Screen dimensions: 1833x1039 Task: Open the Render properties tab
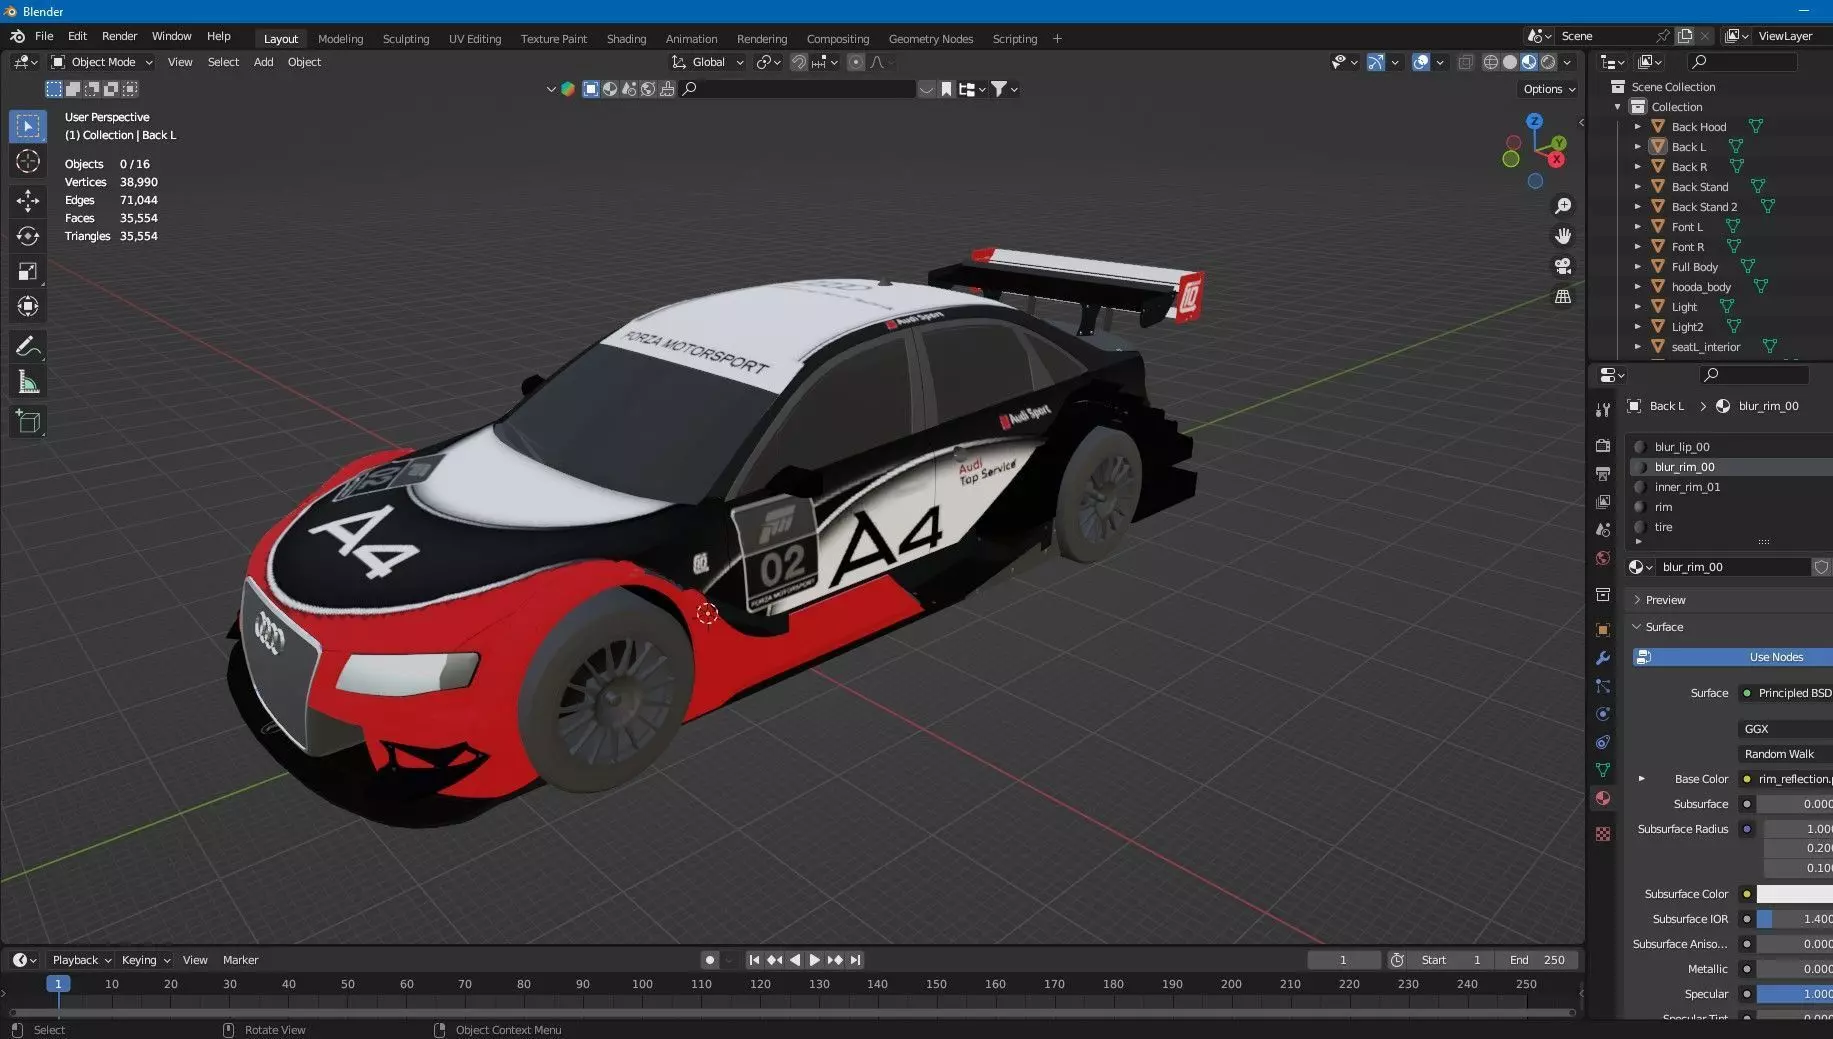[1603, 445]
